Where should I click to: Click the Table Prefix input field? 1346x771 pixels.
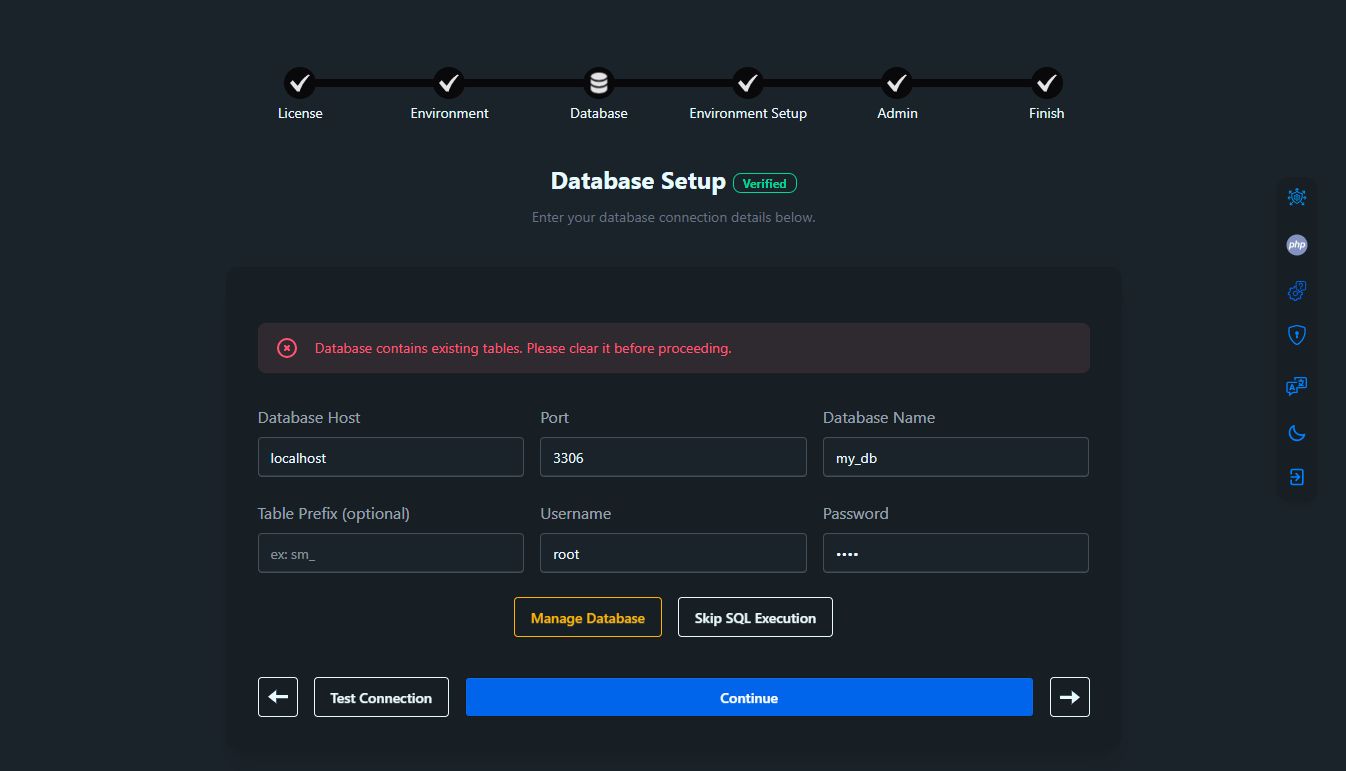tap(390, 553)
